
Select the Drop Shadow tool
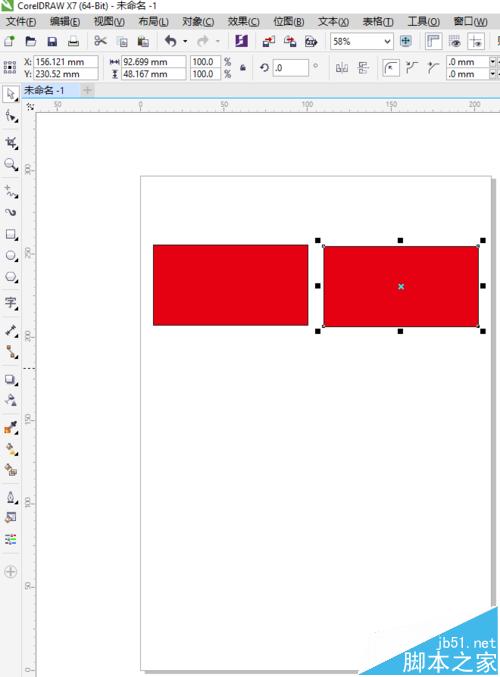[11, 380]
